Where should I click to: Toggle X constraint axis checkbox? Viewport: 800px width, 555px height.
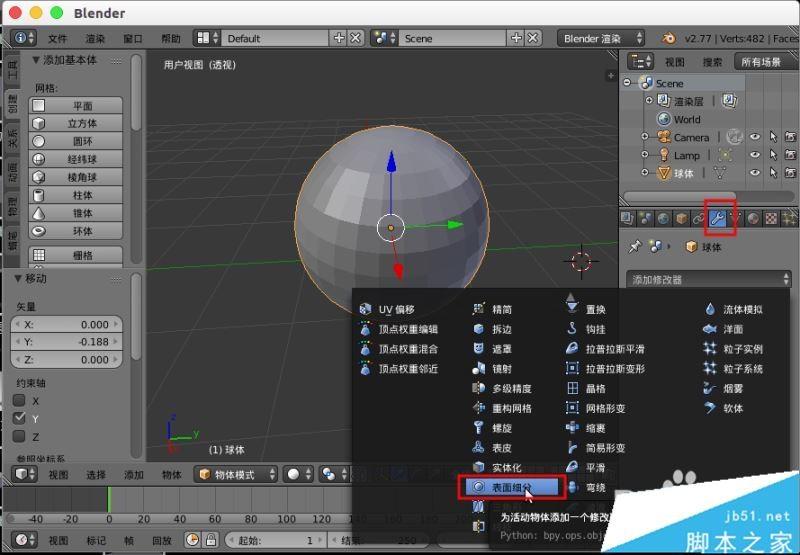coord(19,400)
